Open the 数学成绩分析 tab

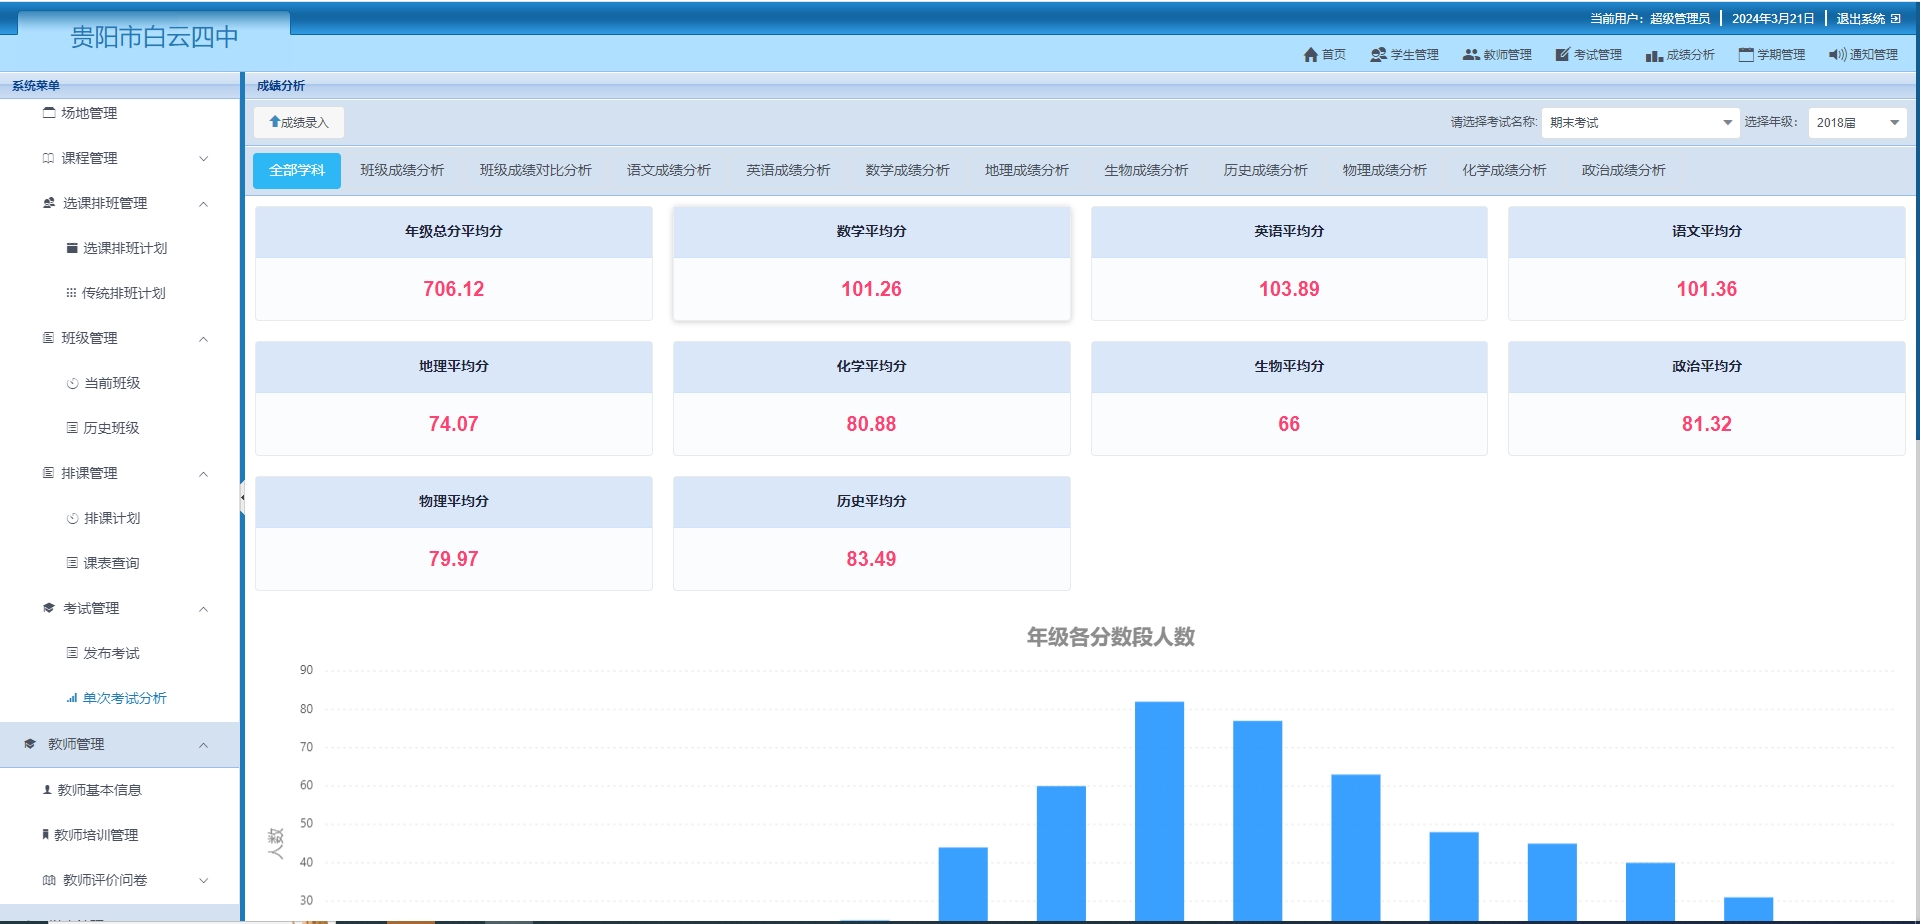[907, 170]
